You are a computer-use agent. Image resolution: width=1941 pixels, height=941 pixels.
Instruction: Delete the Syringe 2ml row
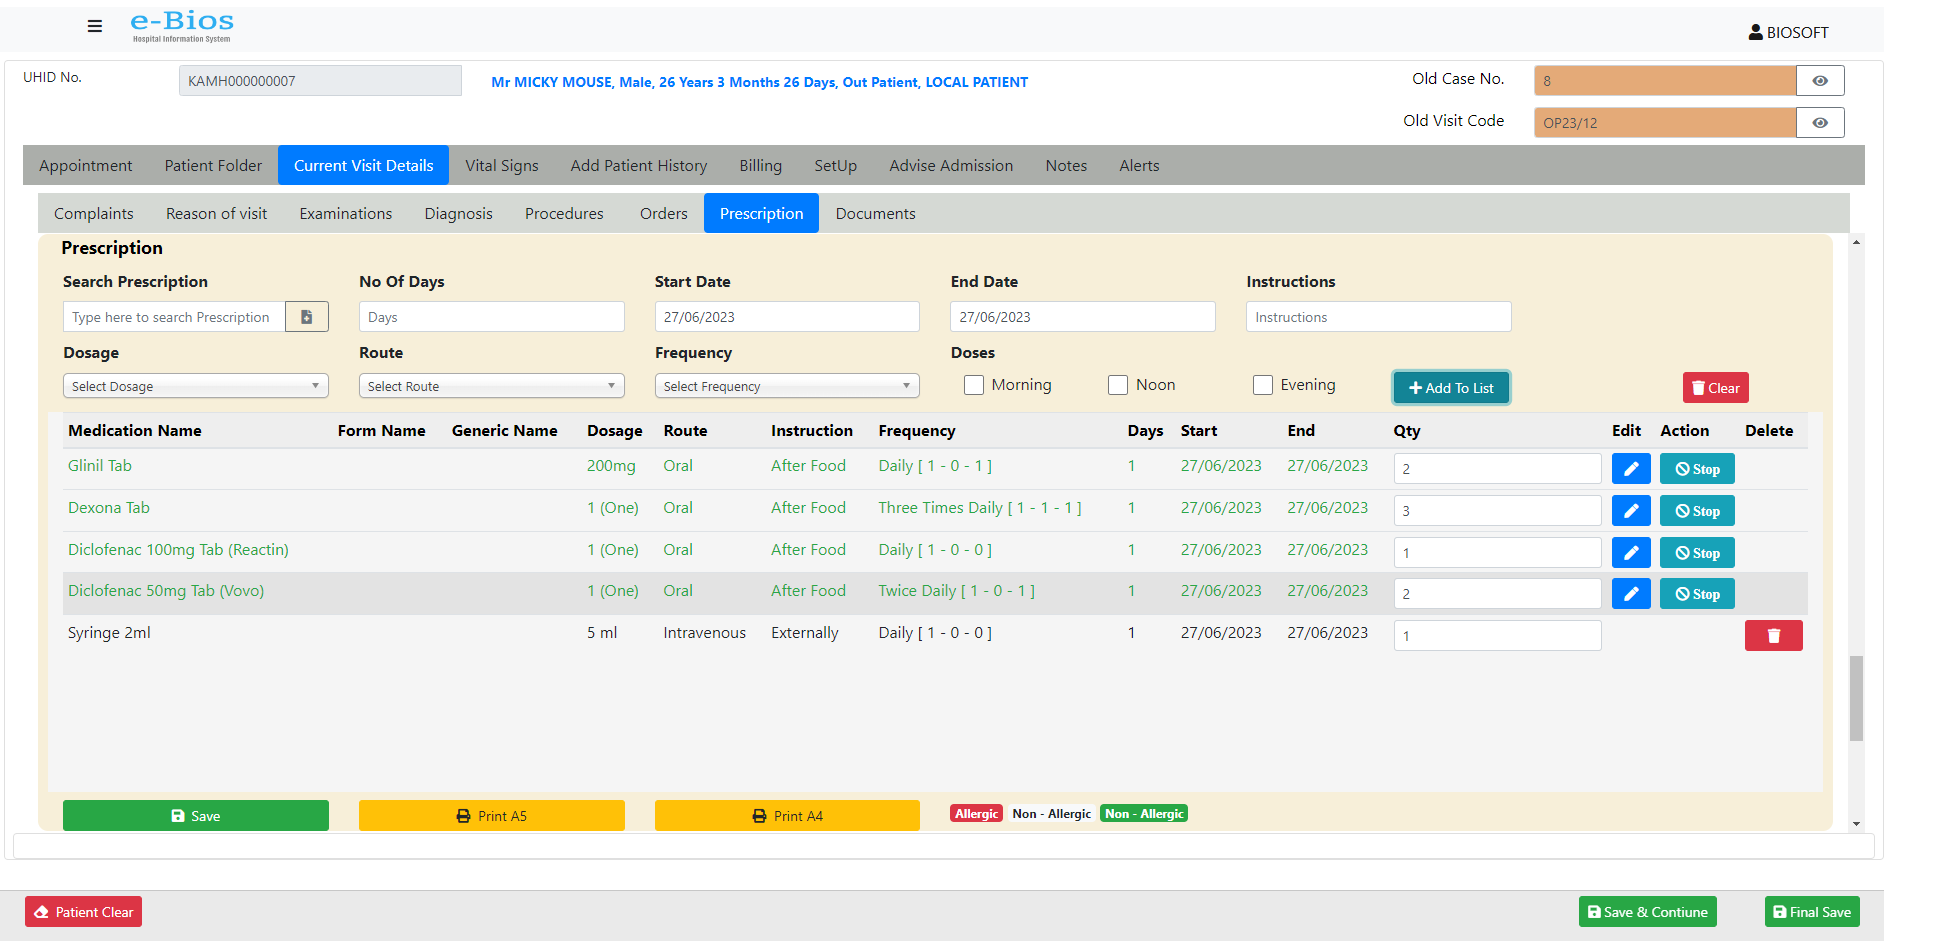[1773, 636]
